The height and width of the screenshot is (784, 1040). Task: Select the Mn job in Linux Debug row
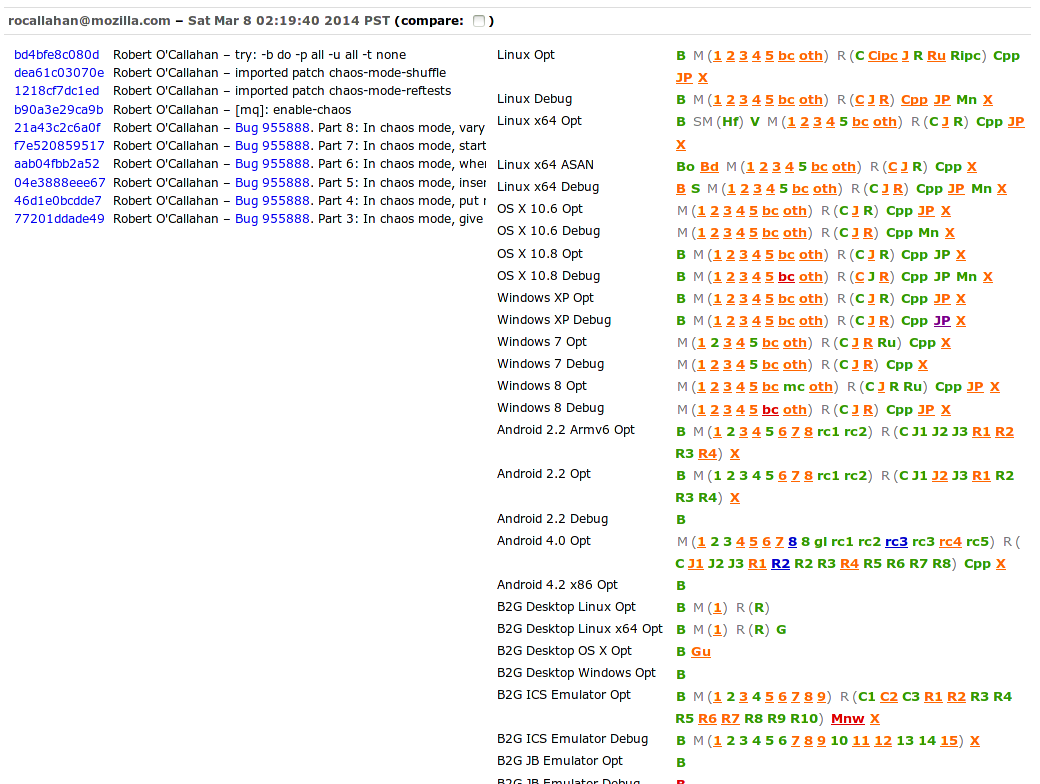(966, 99)
